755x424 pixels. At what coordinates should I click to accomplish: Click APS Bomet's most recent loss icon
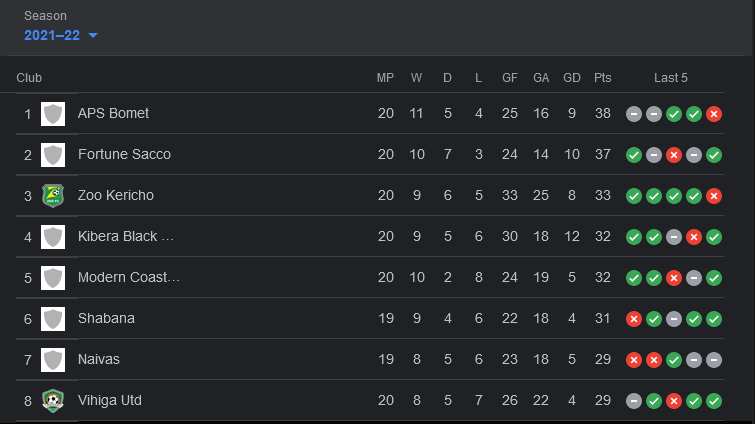[x=714, y=114]
